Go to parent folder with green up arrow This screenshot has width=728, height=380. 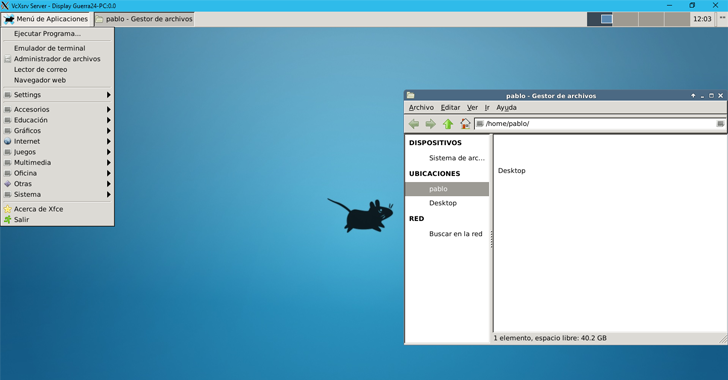[448, 124]
